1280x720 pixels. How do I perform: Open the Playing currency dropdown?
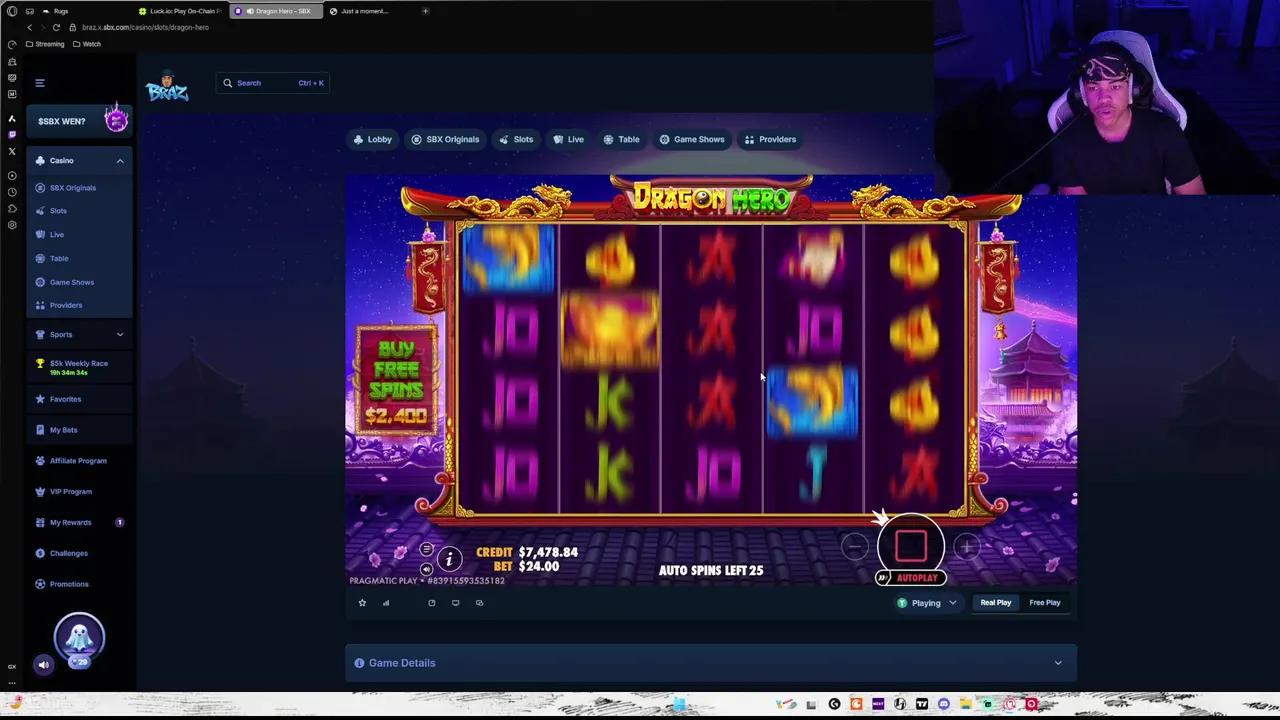coord(927,603)
